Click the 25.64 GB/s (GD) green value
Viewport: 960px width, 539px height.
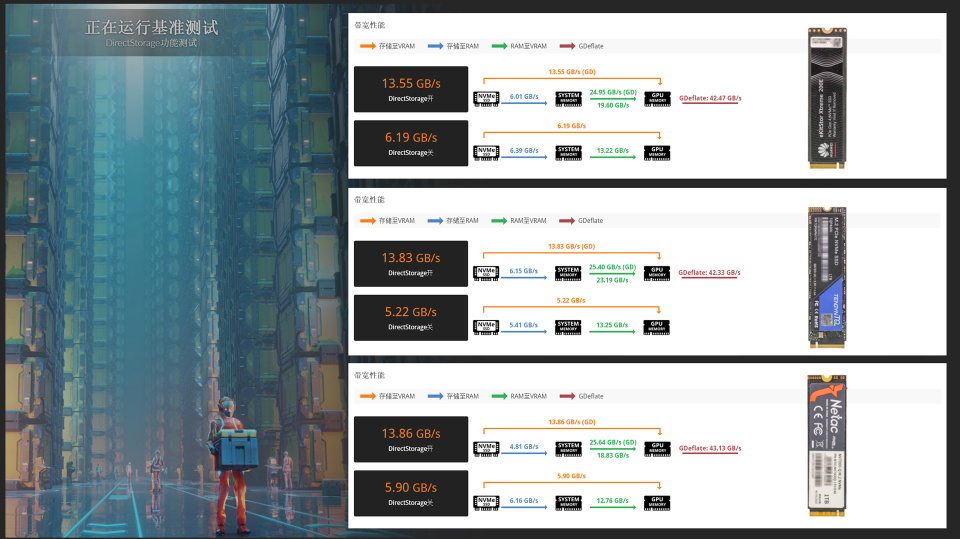click(613, 442)
